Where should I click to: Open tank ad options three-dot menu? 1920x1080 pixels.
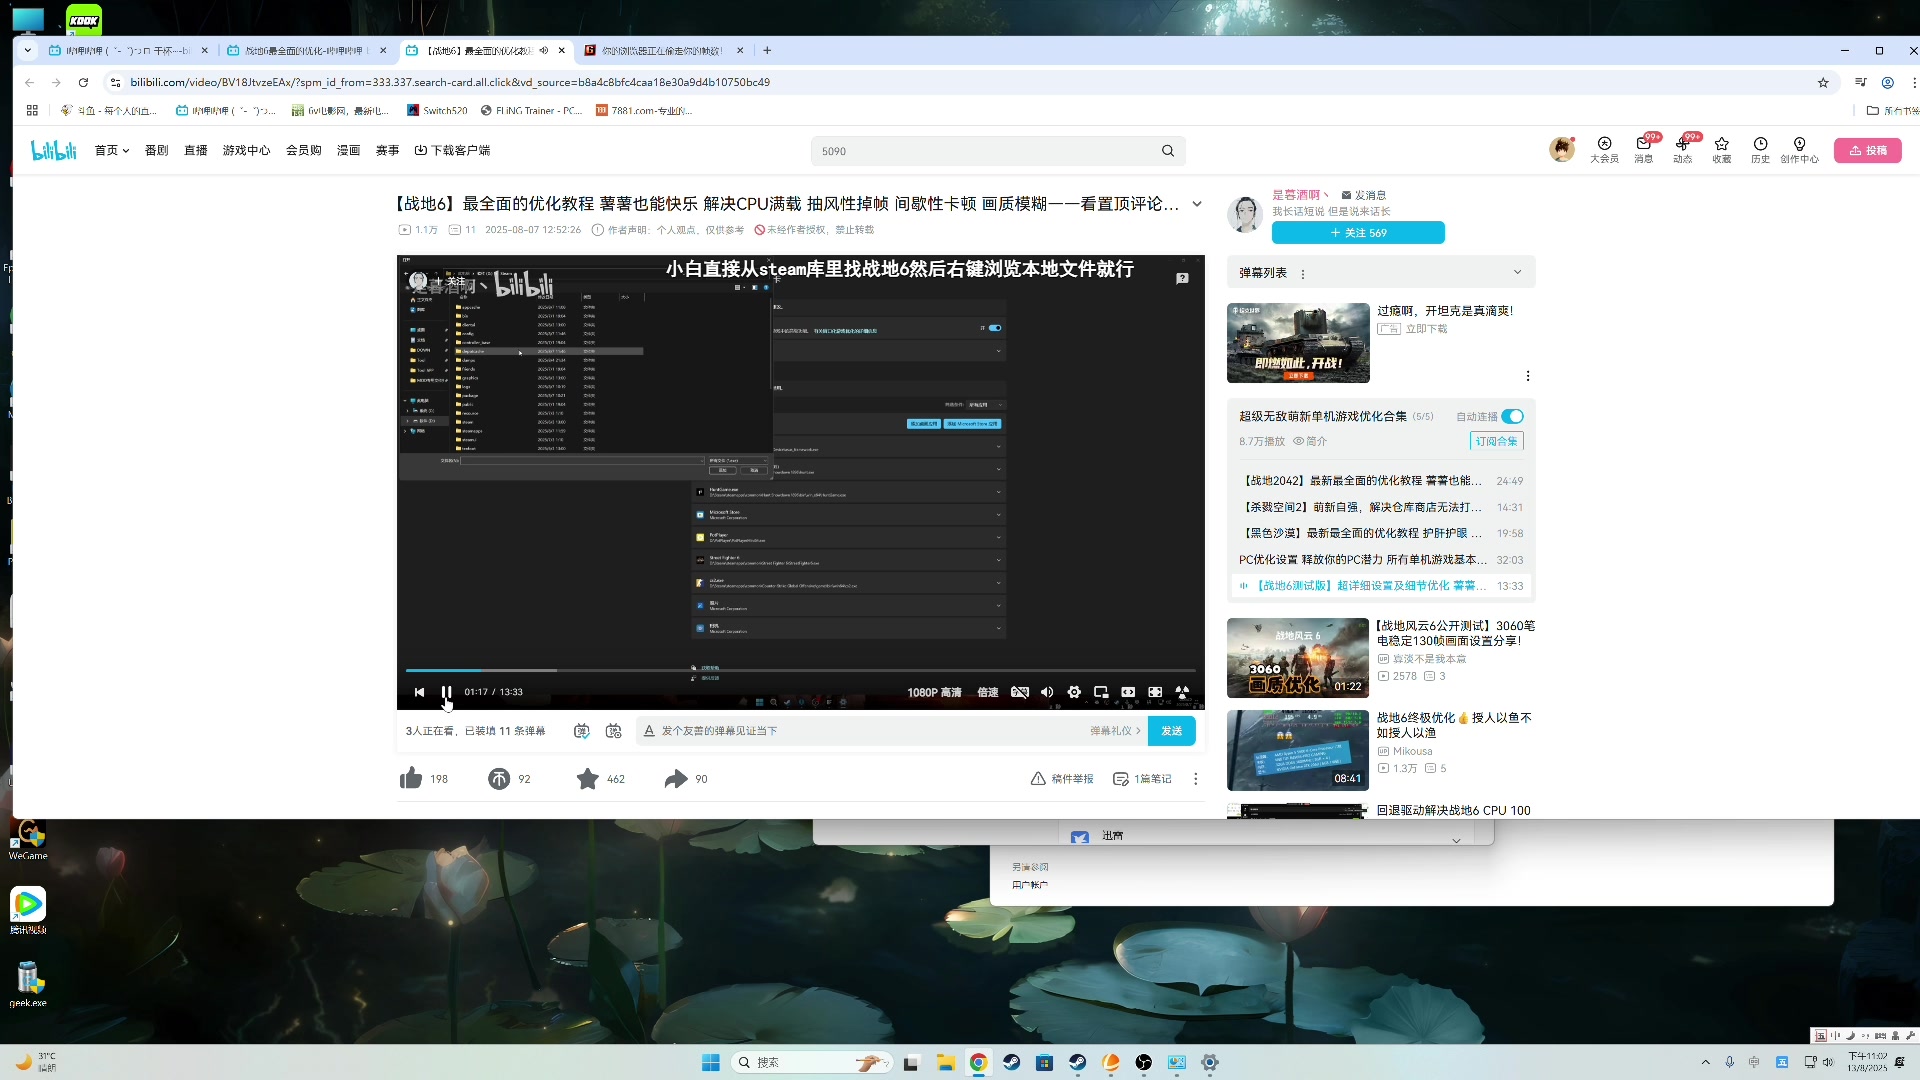click(1527, 376)
